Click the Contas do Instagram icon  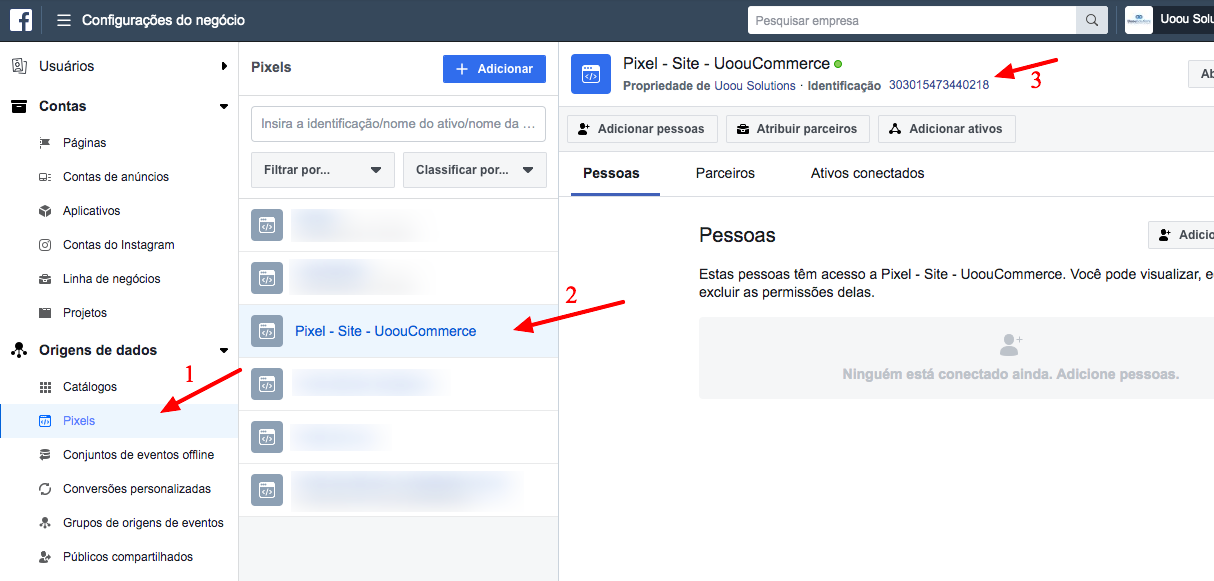44,245
